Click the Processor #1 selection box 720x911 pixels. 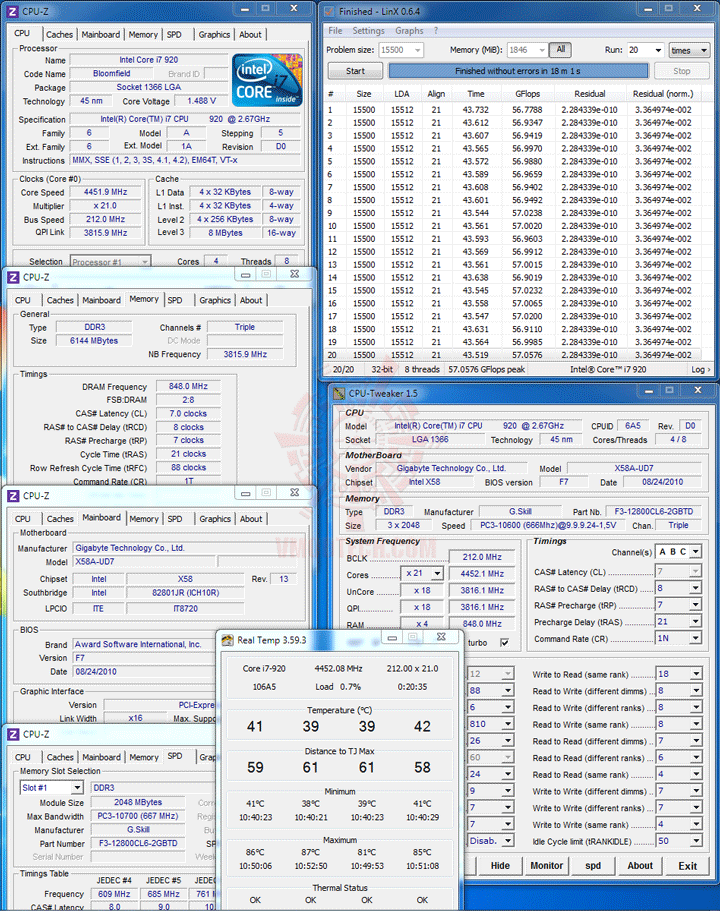(110, 261)
